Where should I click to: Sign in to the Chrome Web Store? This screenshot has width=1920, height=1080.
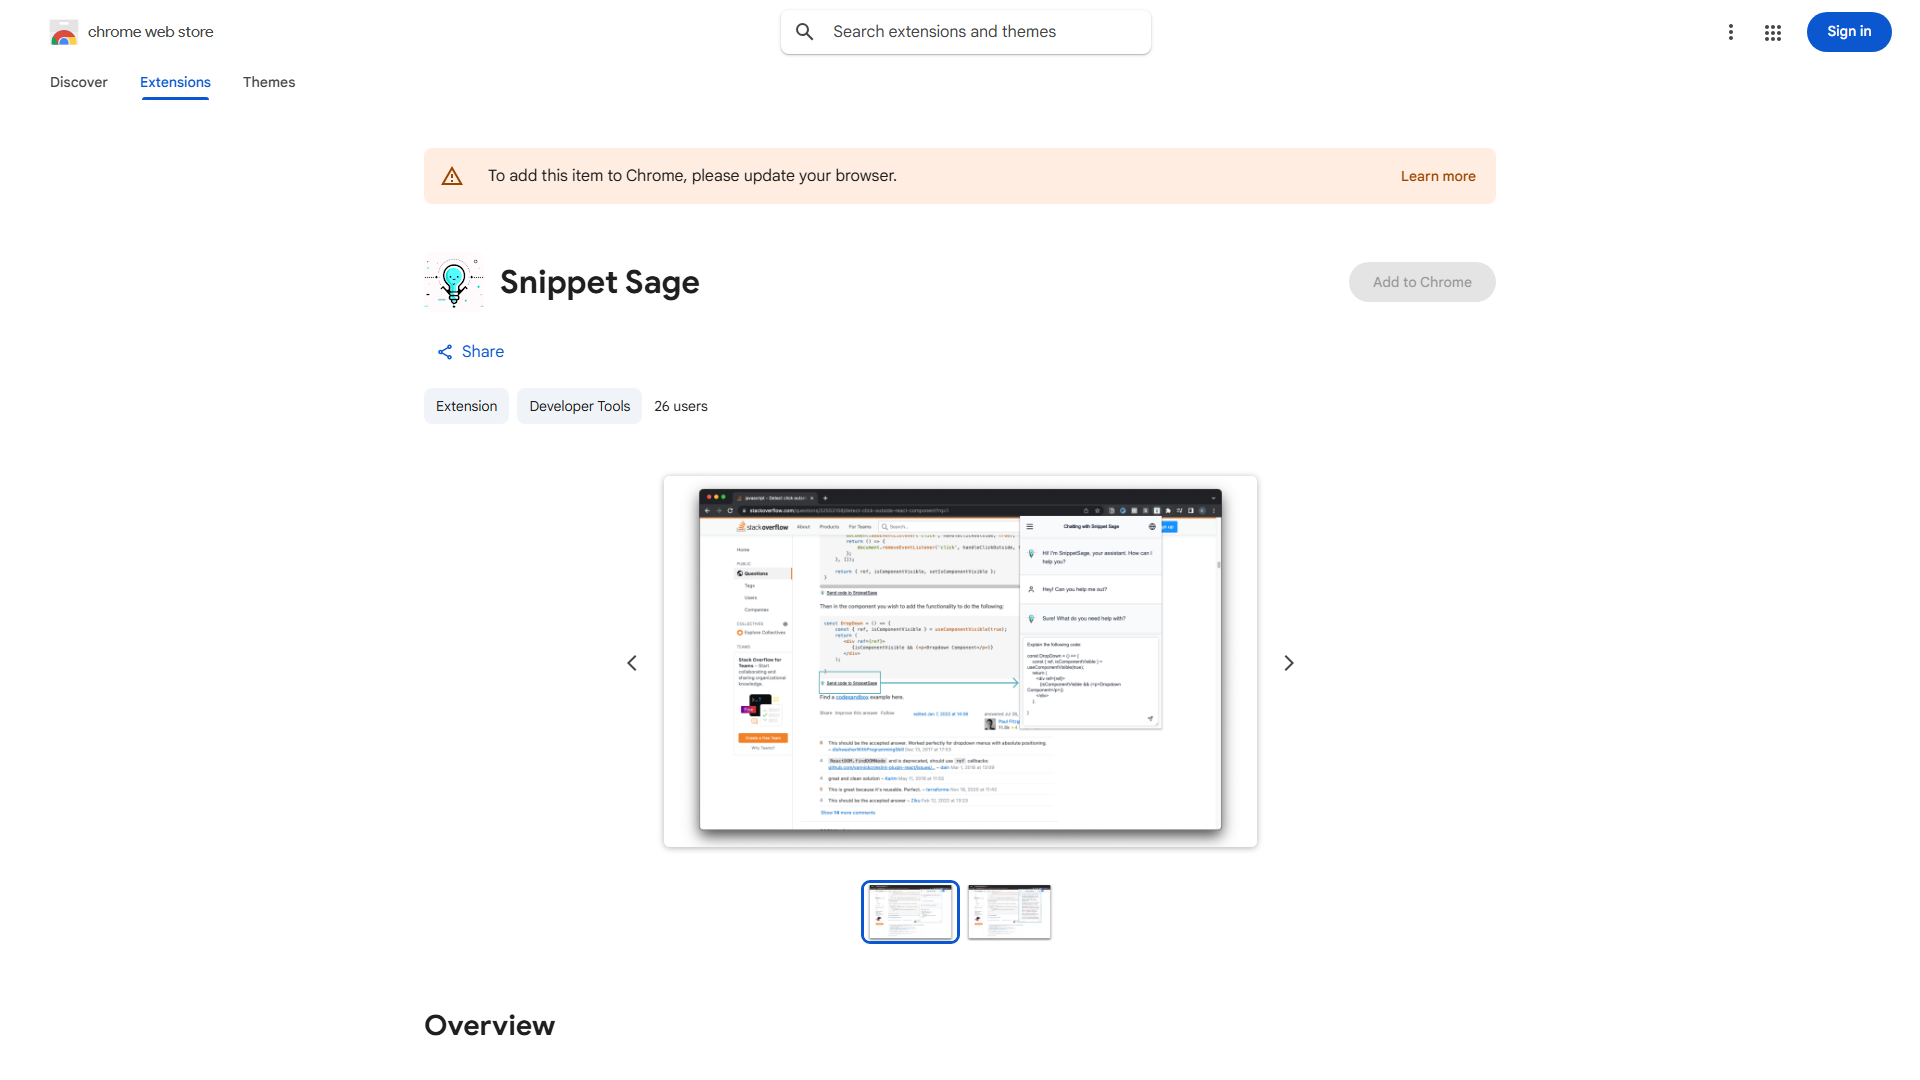click(x=1848, y=31)
